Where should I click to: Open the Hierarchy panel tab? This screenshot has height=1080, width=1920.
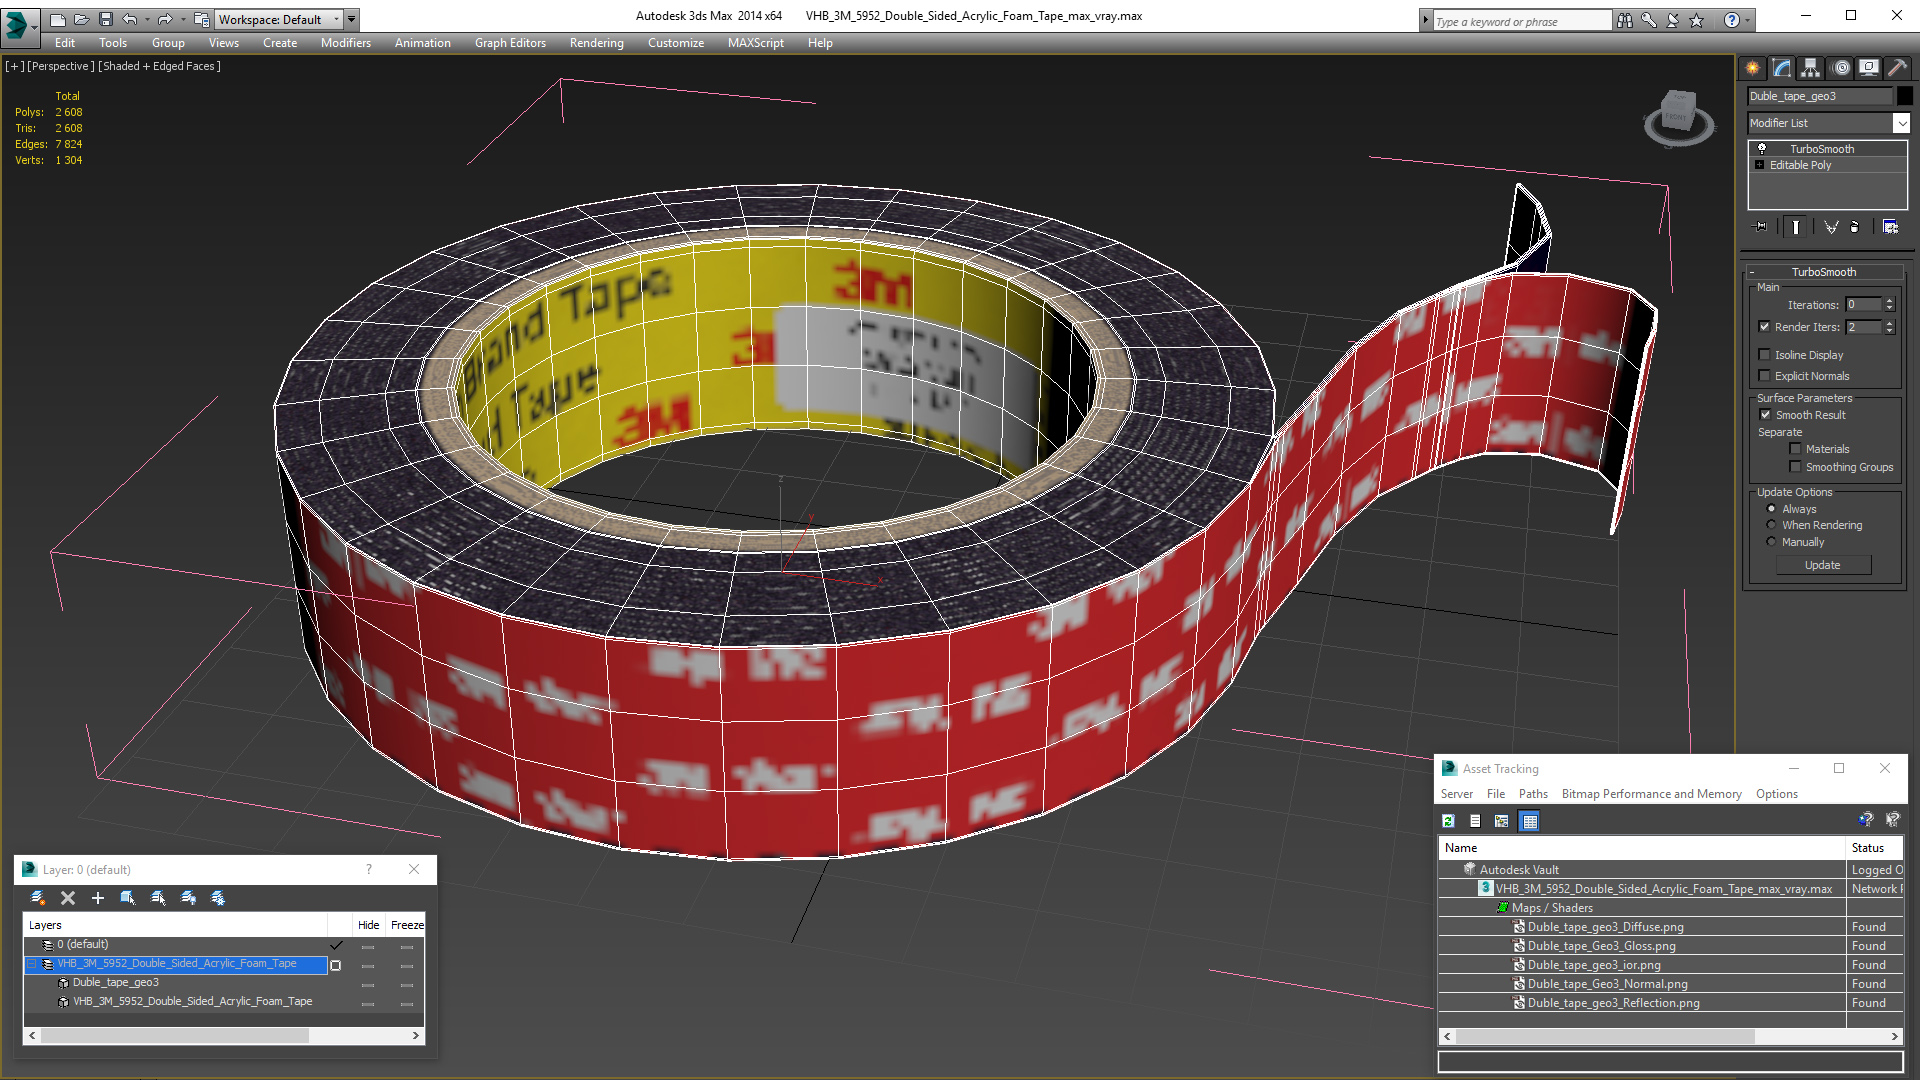tap(1810, 68)
